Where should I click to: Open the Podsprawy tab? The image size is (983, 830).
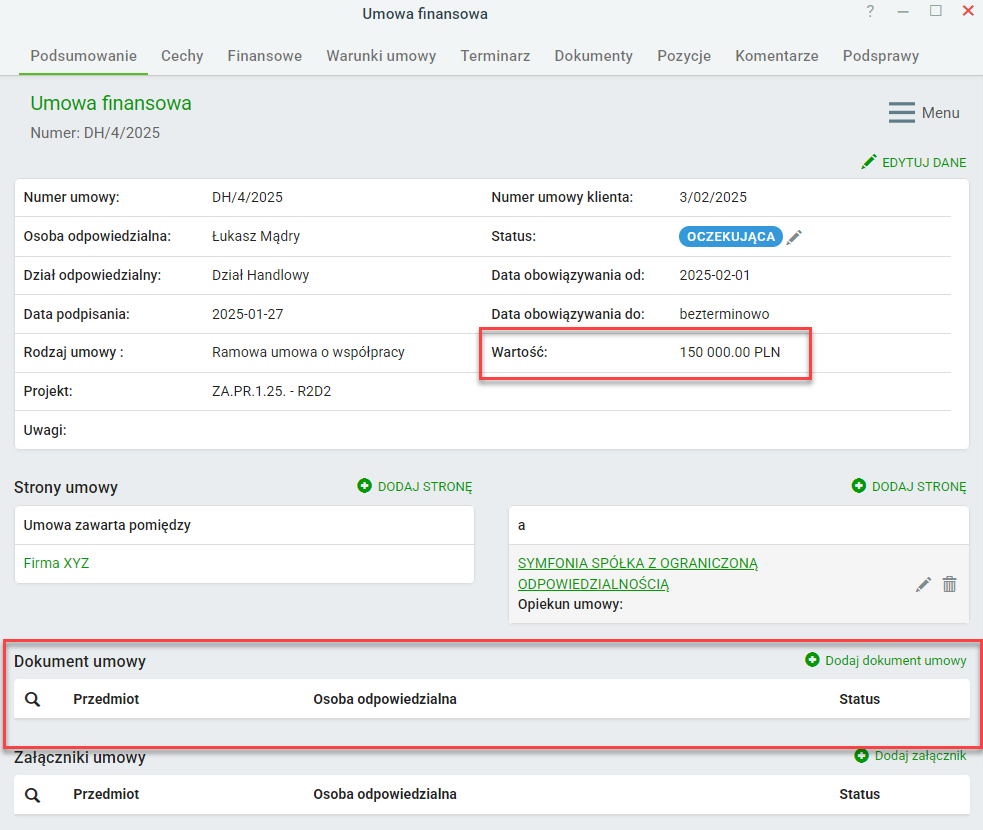[x=881, y=56]
